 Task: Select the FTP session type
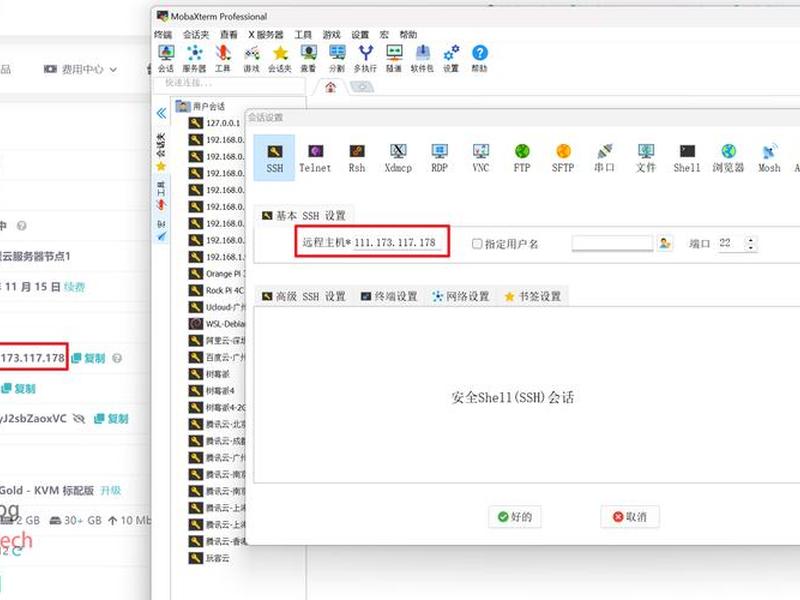tap(522, 158)
